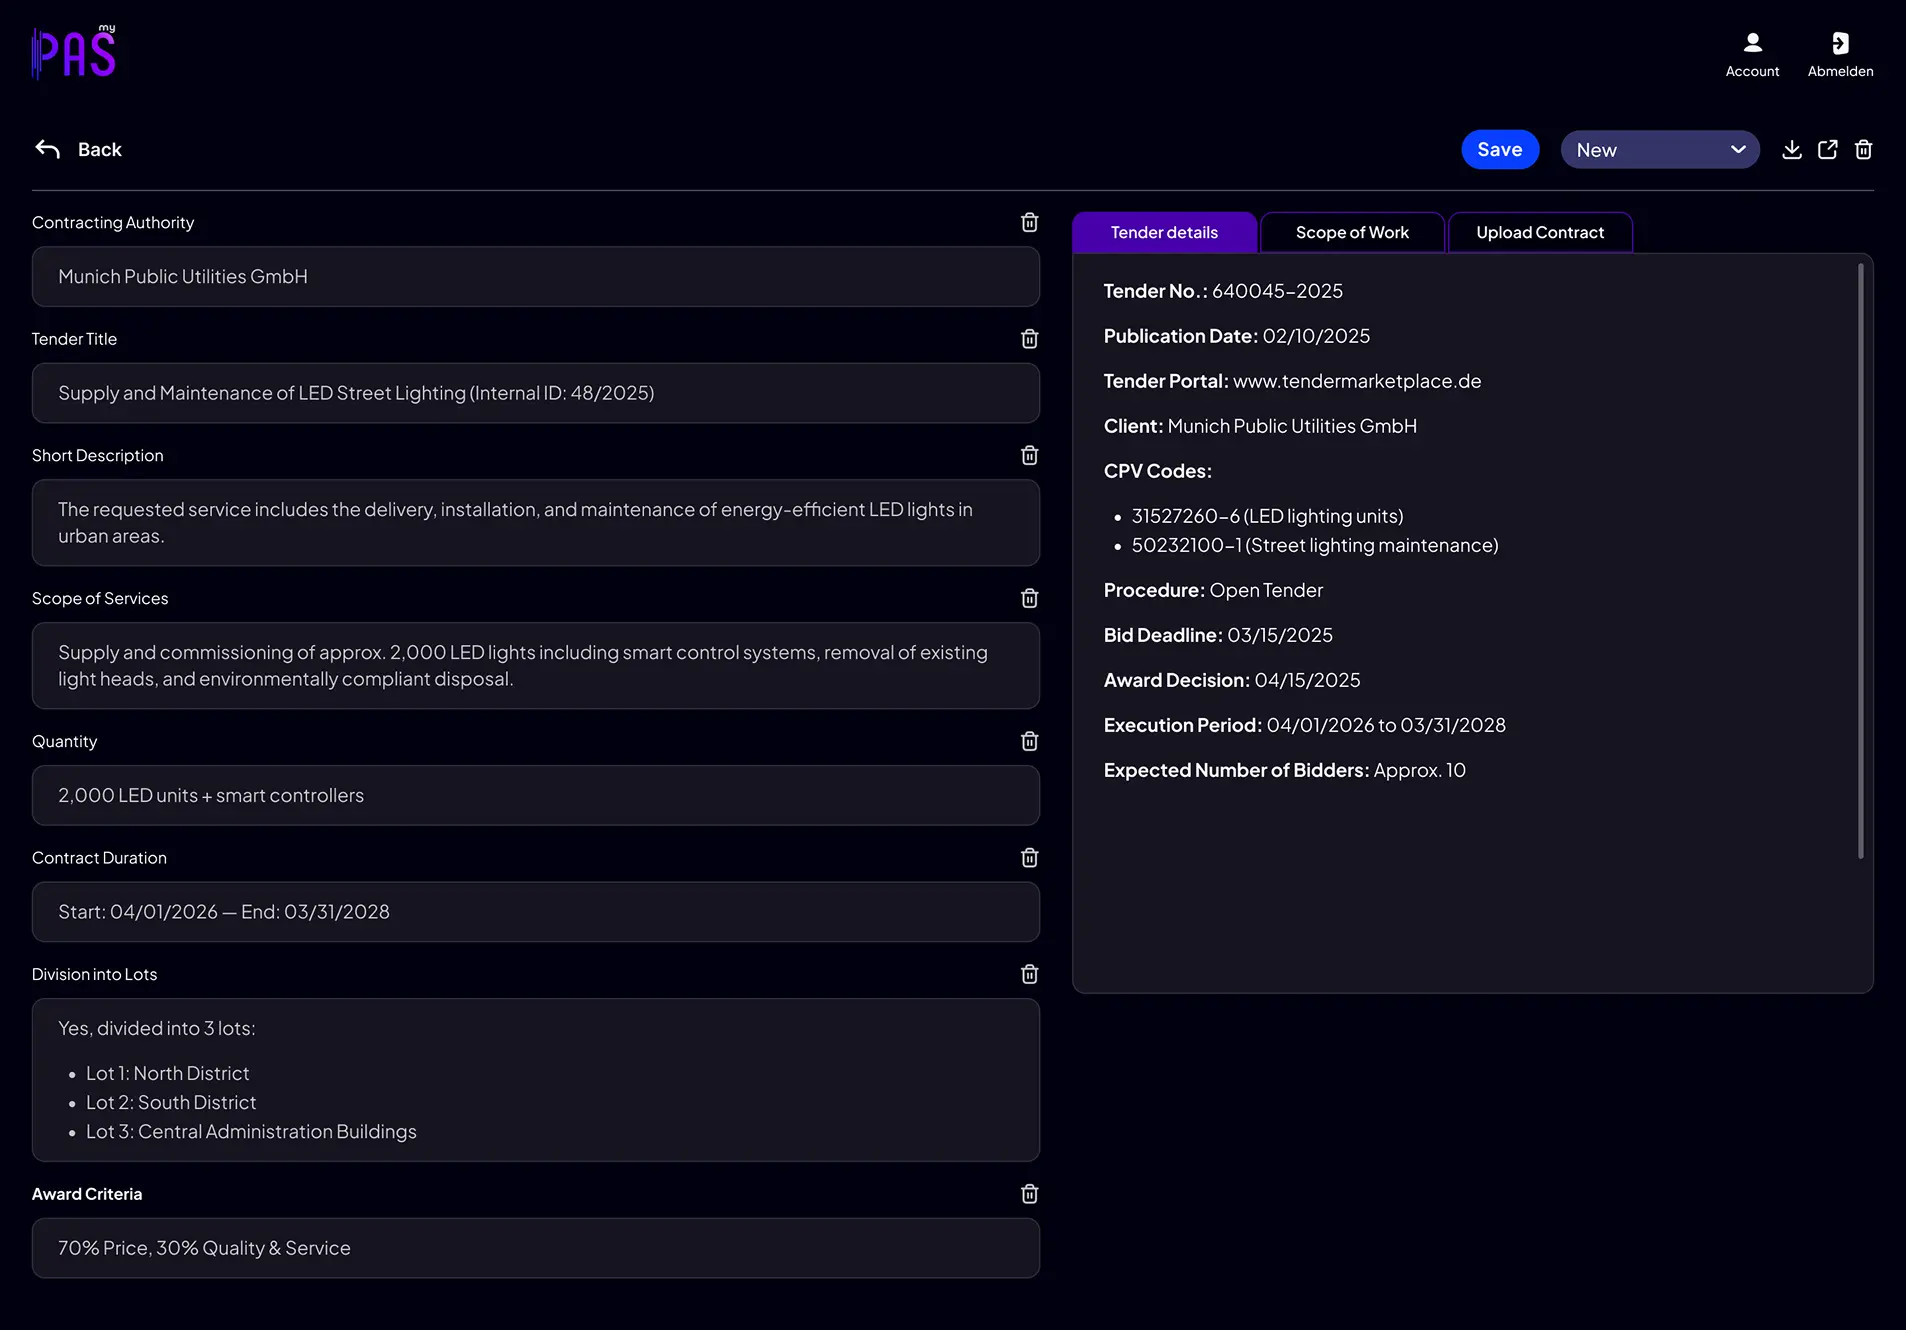Switch to the Scope of Work tab
The height and width of the screenshot is (1330, 1906).
pos(1352,232)
